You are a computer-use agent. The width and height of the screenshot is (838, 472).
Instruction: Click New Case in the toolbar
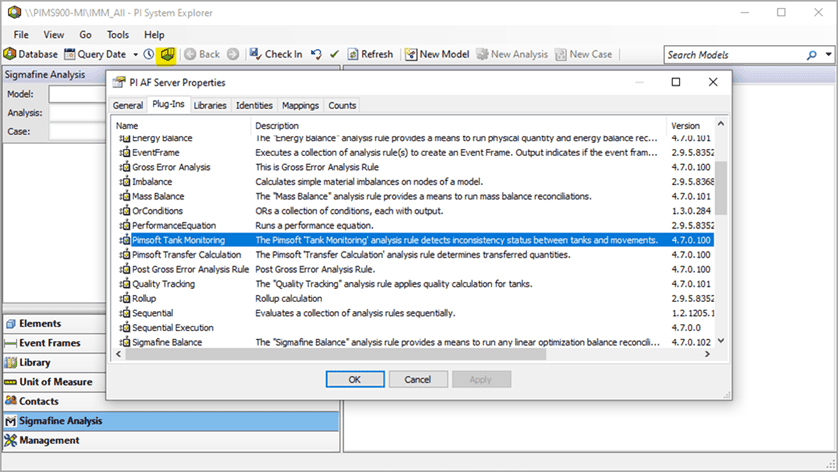[x=584, y=54]
